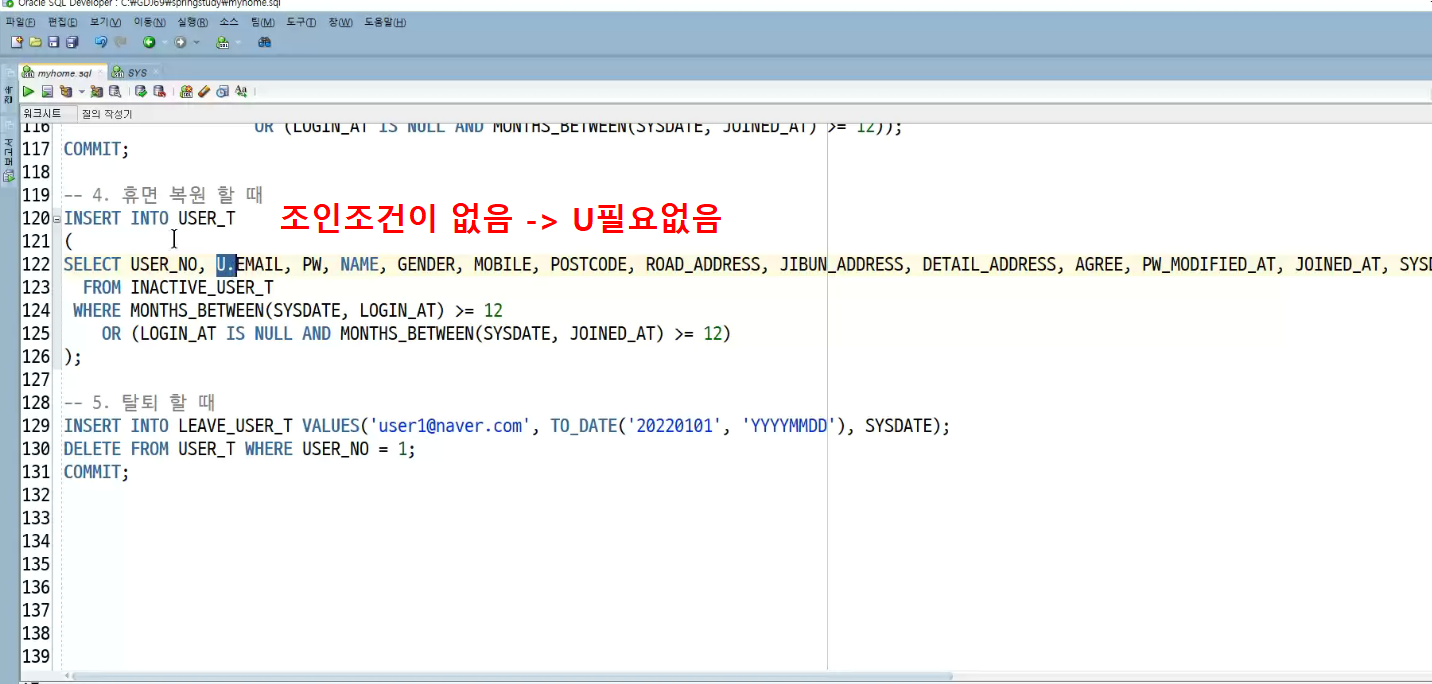This screenshot has height=684, width=1432.
Task: Save all open files
Action: coord(72,42)
